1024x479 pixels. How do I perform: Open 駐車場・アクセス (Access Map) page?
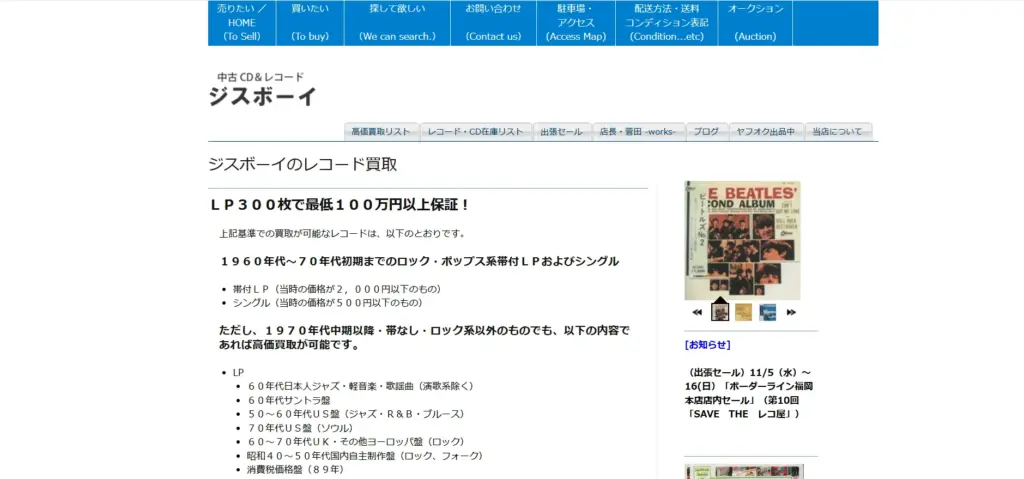coord(575,23)
